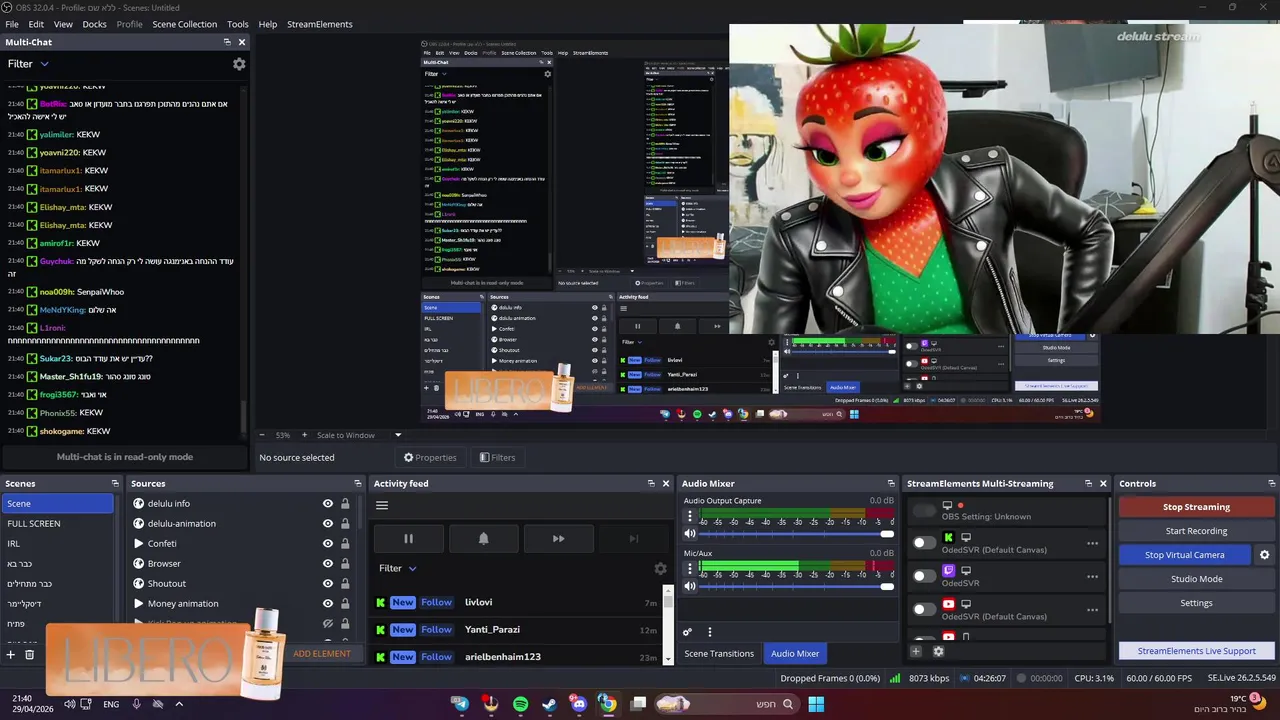
Task: Undock the Multi-Chat panel
Action: [227, 42]
